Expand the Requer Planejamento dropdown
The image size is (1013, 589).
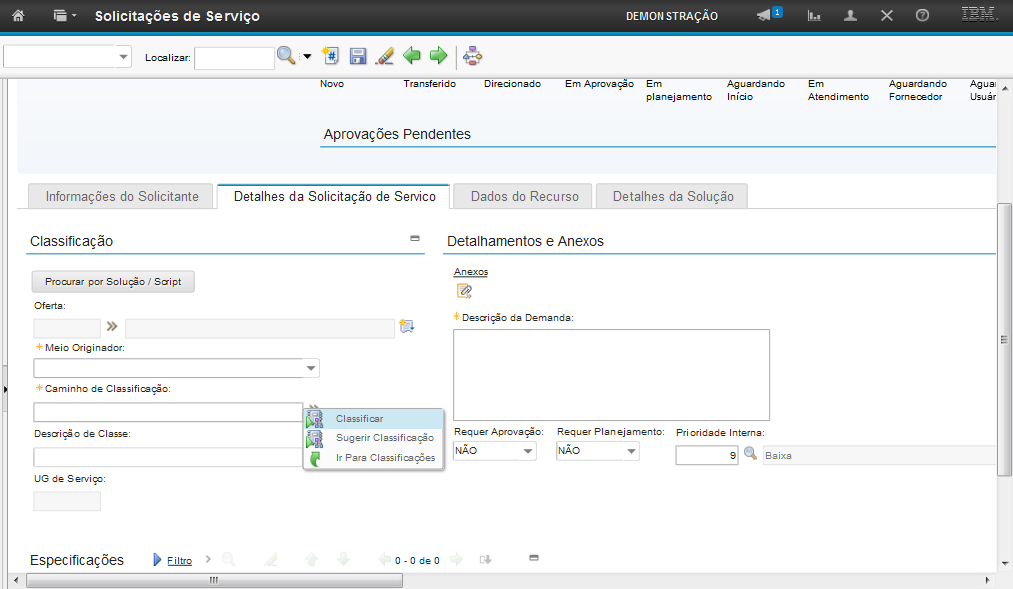[x=631, y=452]
